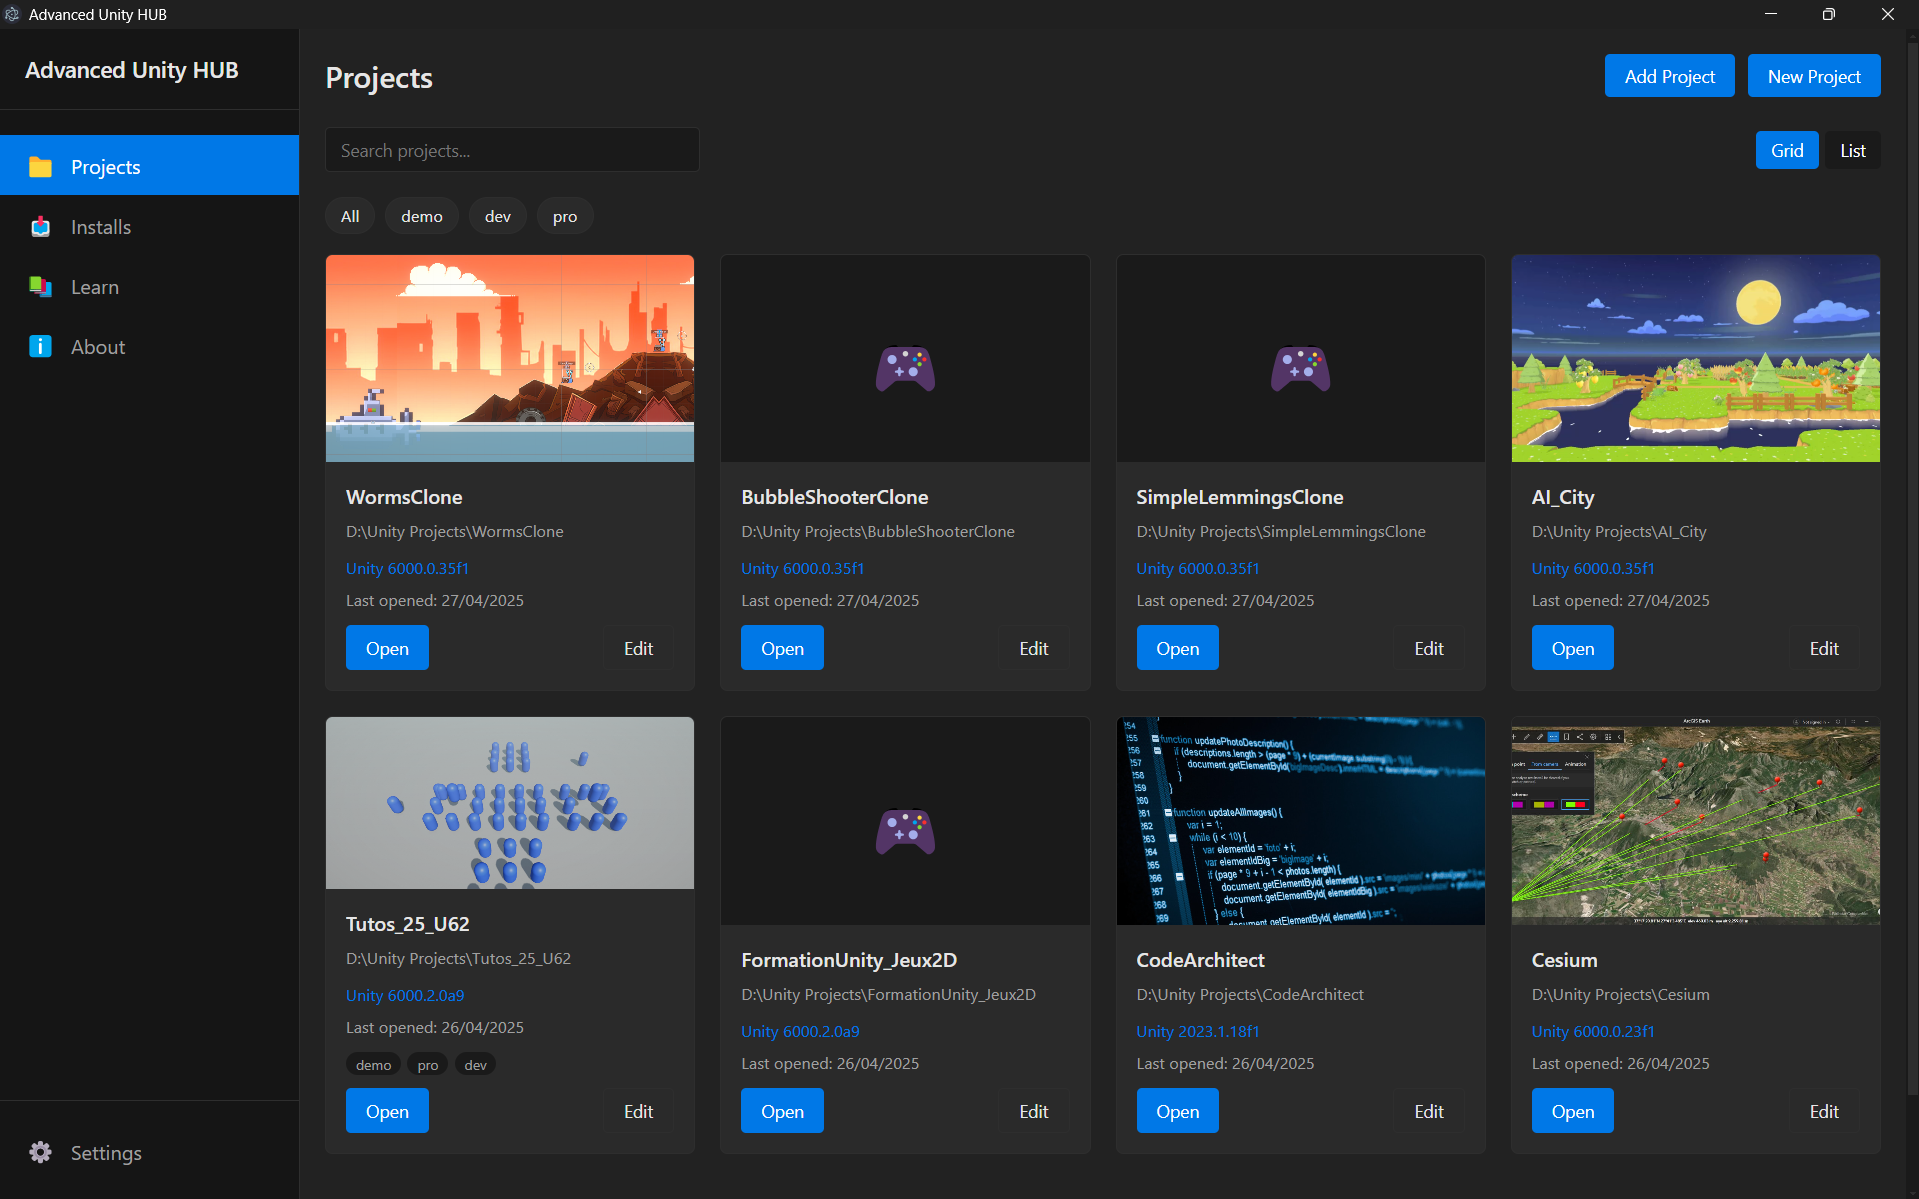Open the BubbleShooterClone project
Viewport: 1919px width, 1199px height.
(x=782, y=648)
